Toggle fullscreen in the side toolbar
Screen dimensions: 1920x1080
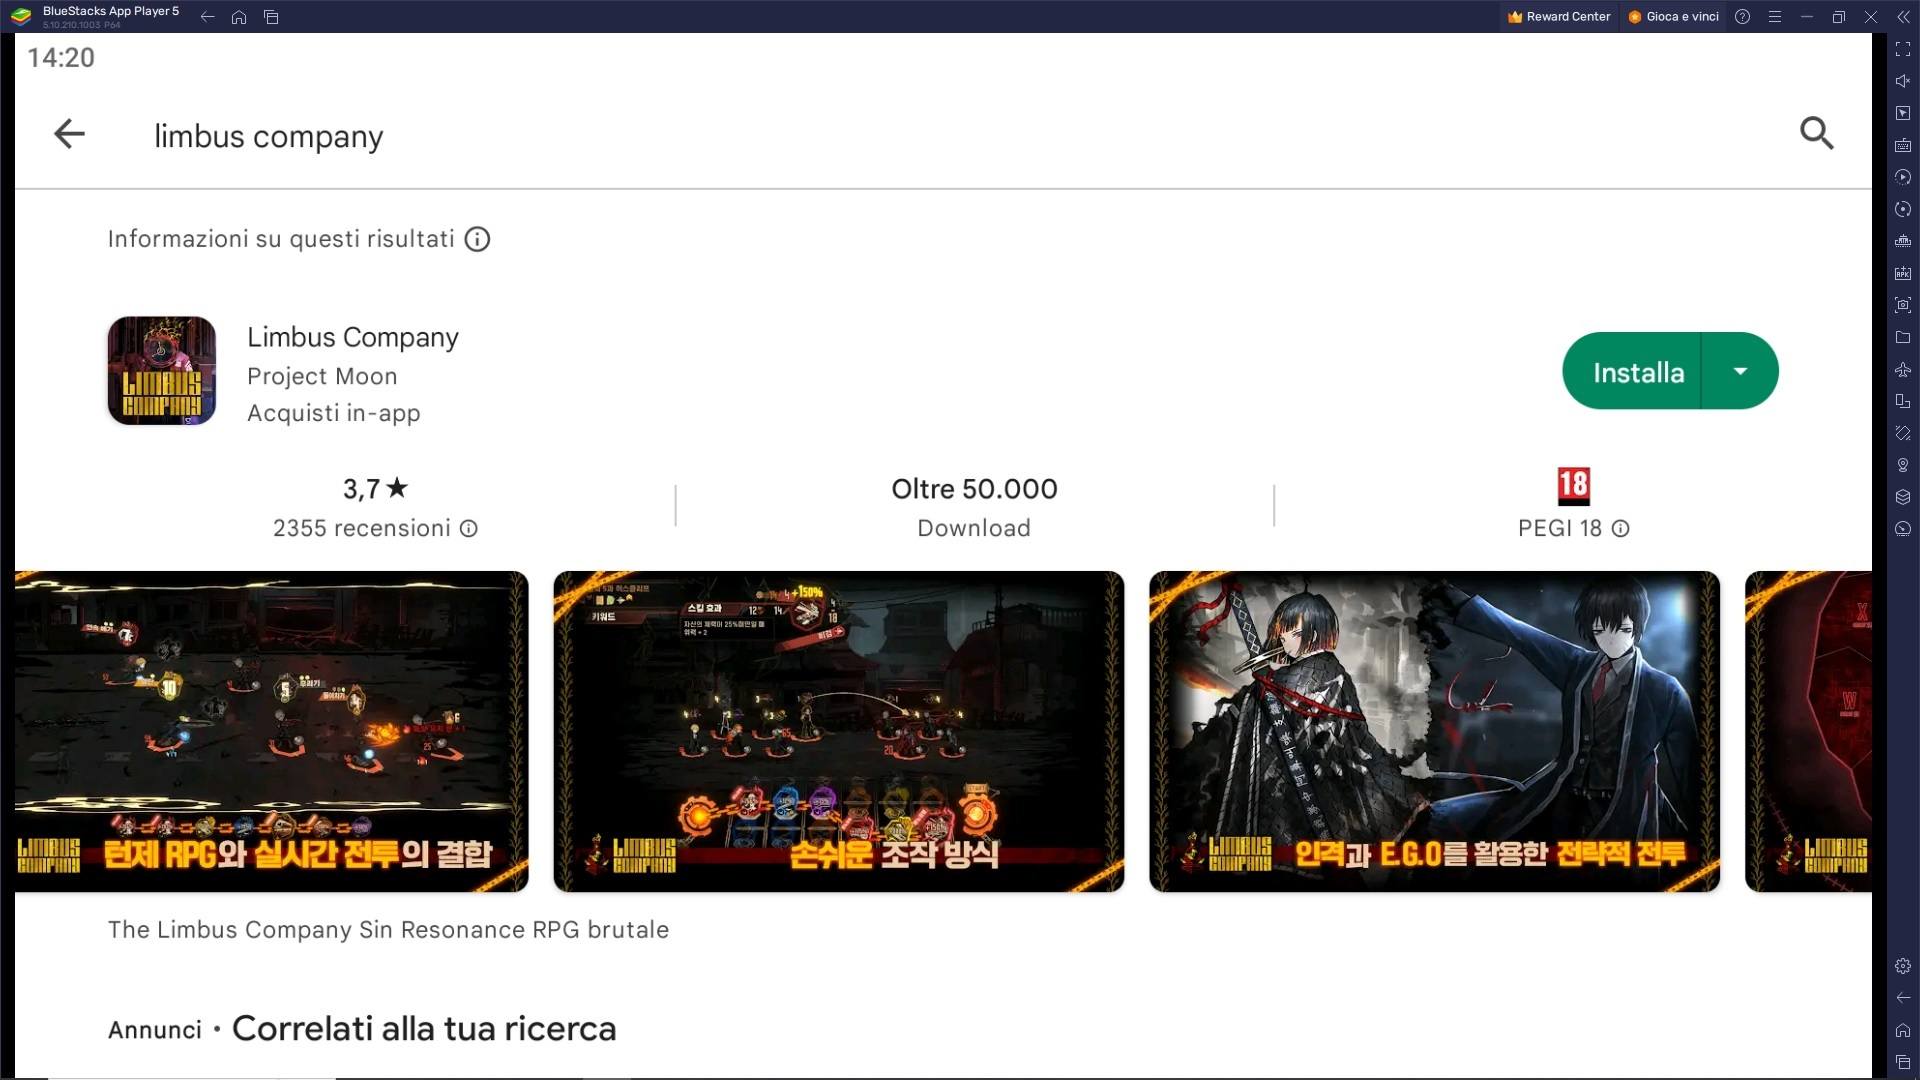[1902, 49]
